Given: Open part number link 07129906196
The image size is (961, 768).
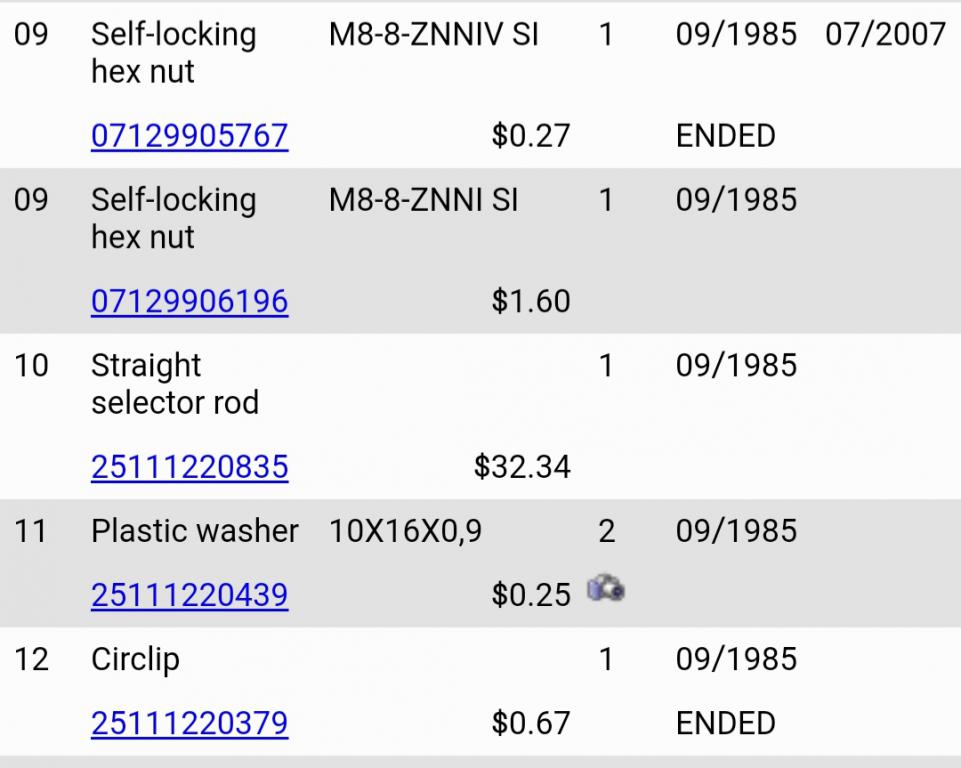Looking at the screenshot, I should point(189,301).
